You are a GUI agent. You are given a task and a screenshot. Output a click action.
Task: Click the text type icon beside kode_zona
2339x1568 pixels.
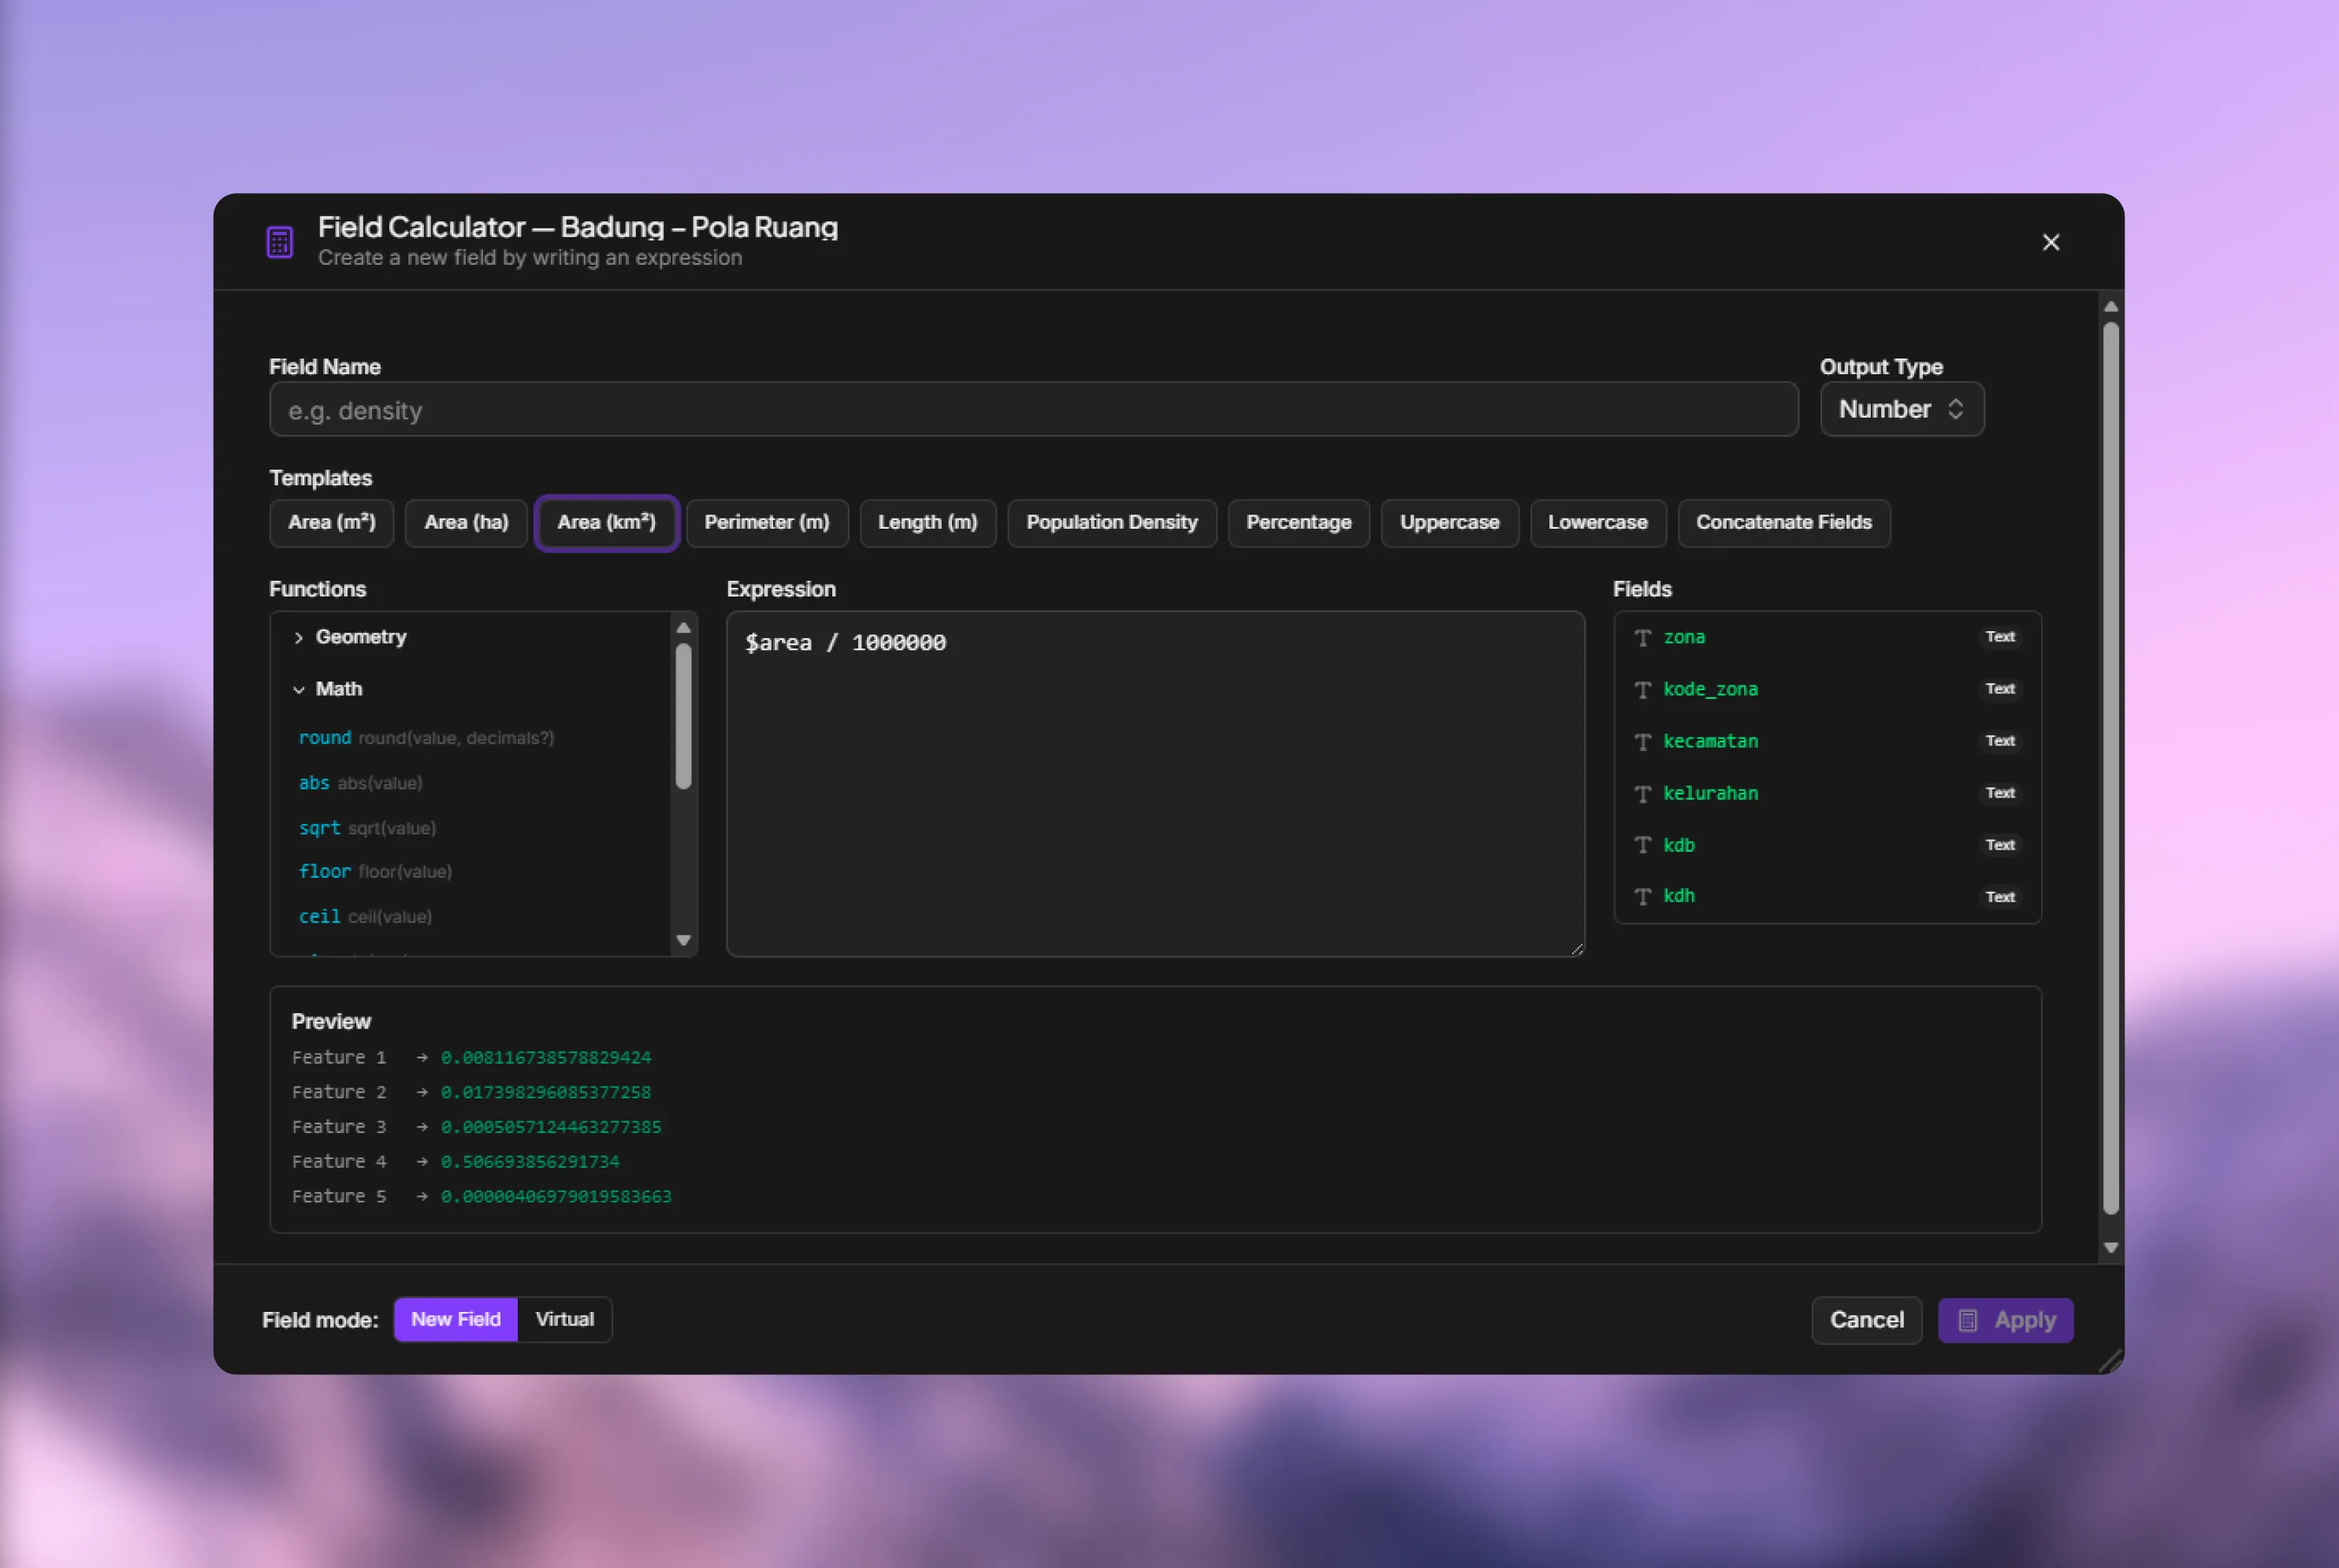[x=1642, y=690]
